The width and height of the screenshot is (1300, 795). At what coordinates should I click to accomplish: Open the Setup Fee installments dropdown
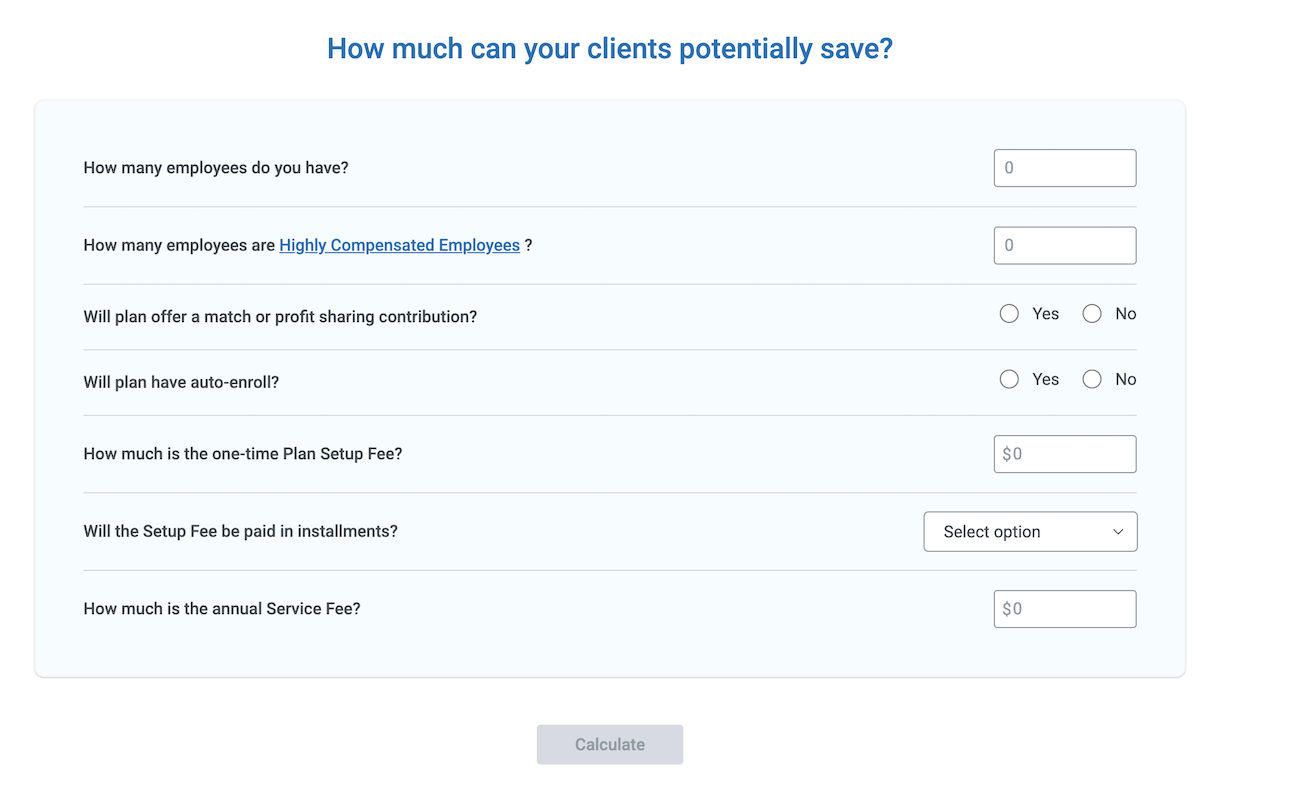[1030, 532]
